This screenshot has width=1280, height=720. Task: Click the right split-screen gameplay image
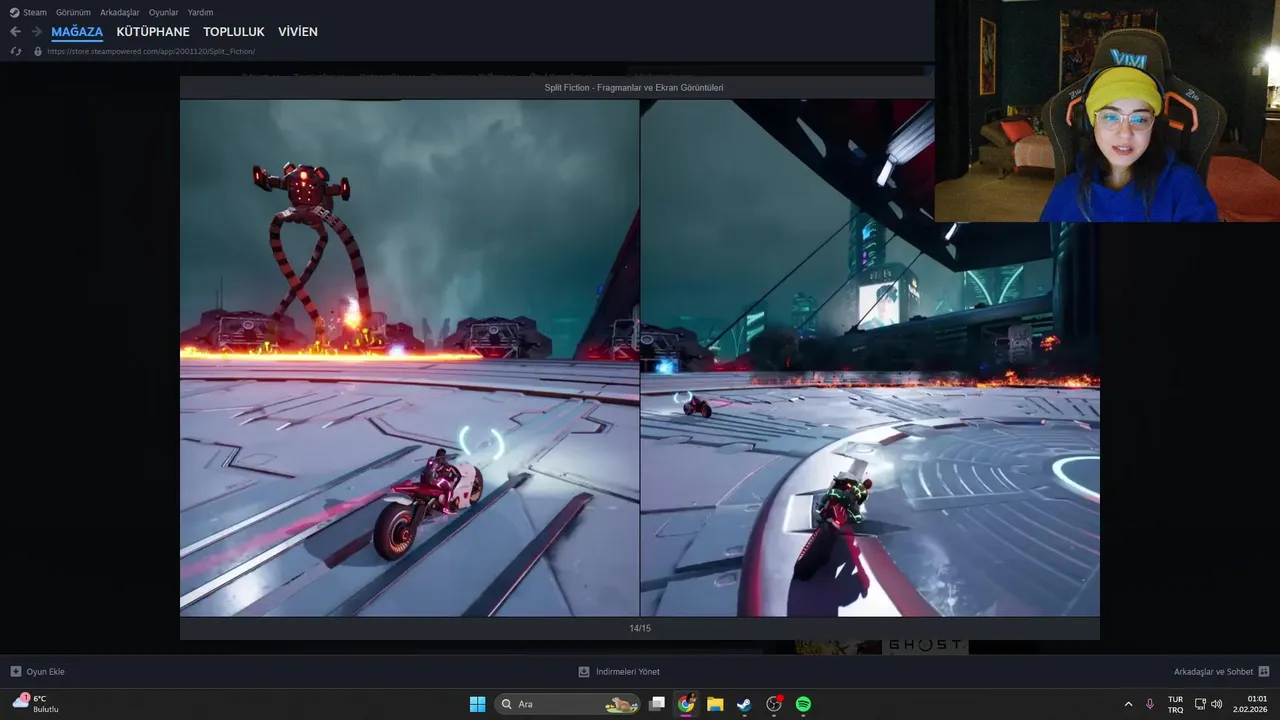(x=870, y=357)
